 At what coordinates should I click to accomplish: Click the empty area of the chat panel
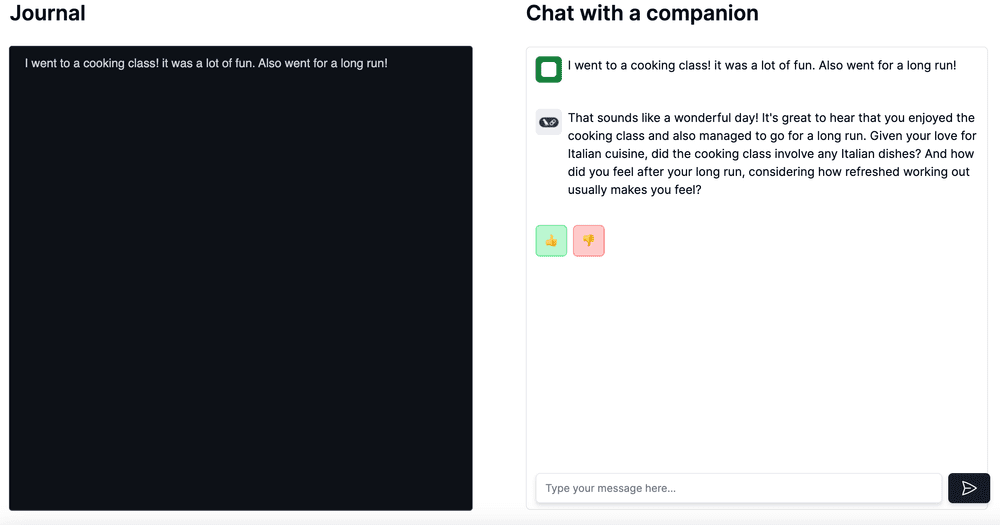(x=756, y=364)
